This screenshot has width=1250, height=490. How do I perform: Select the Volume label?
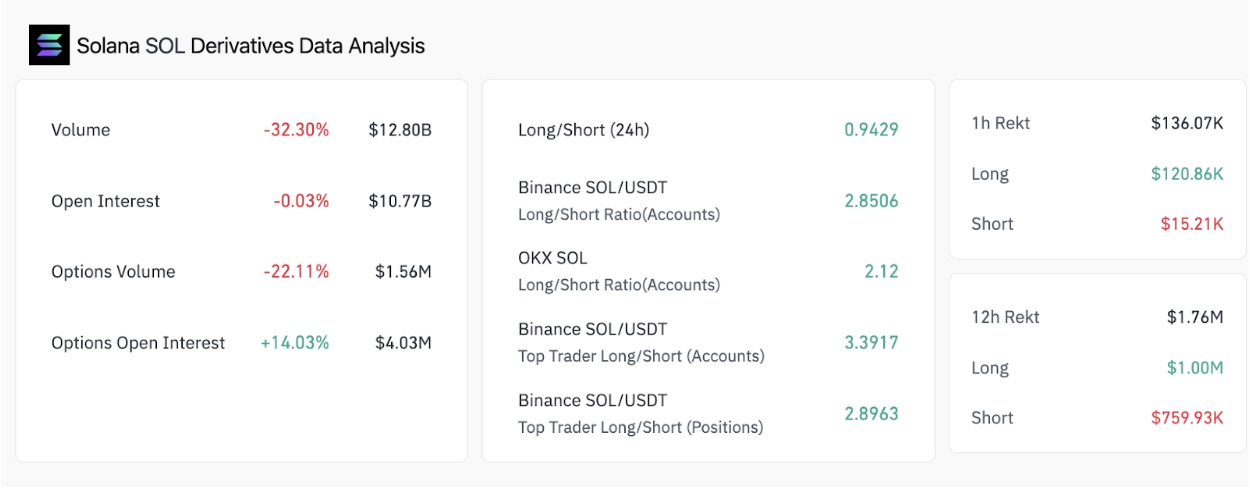point(81,130)
